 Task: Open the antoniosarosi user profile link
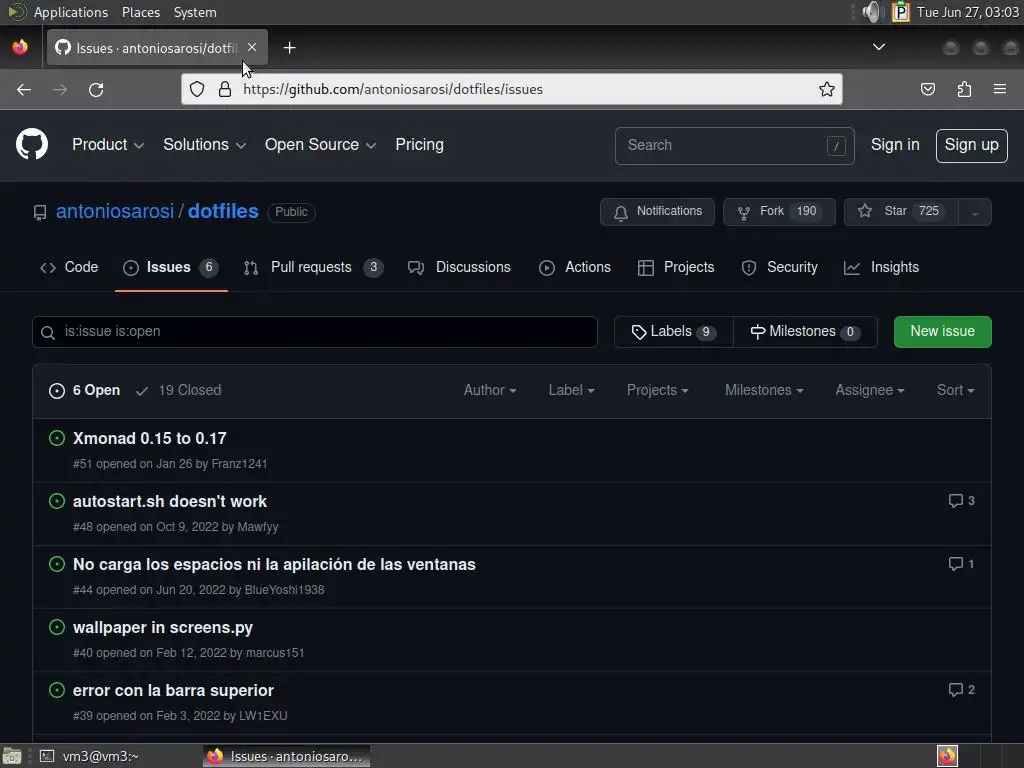pyautogui.click(x=115, y=212)
